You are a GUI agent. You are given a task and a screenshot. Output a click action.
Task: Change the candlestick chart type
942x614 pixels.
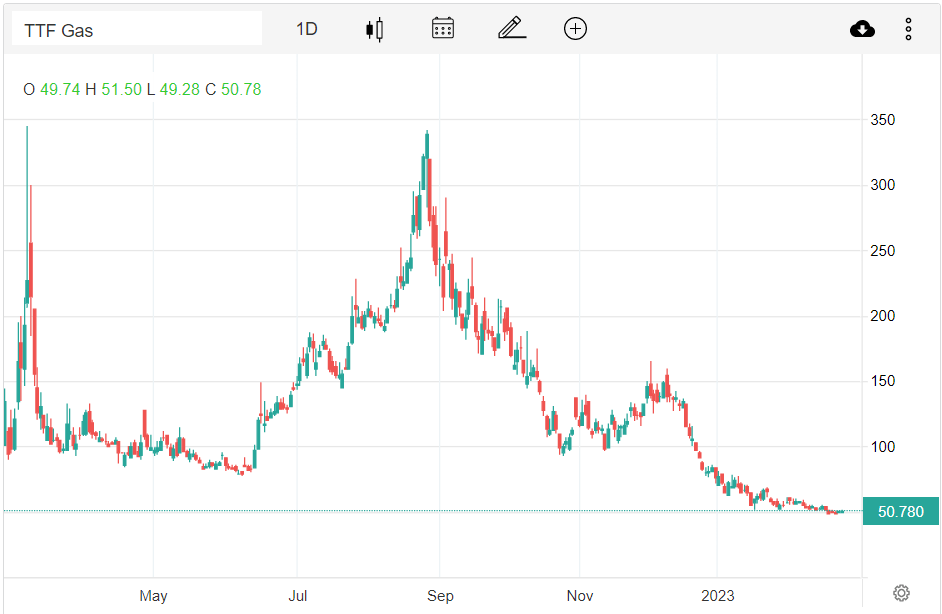374,29
